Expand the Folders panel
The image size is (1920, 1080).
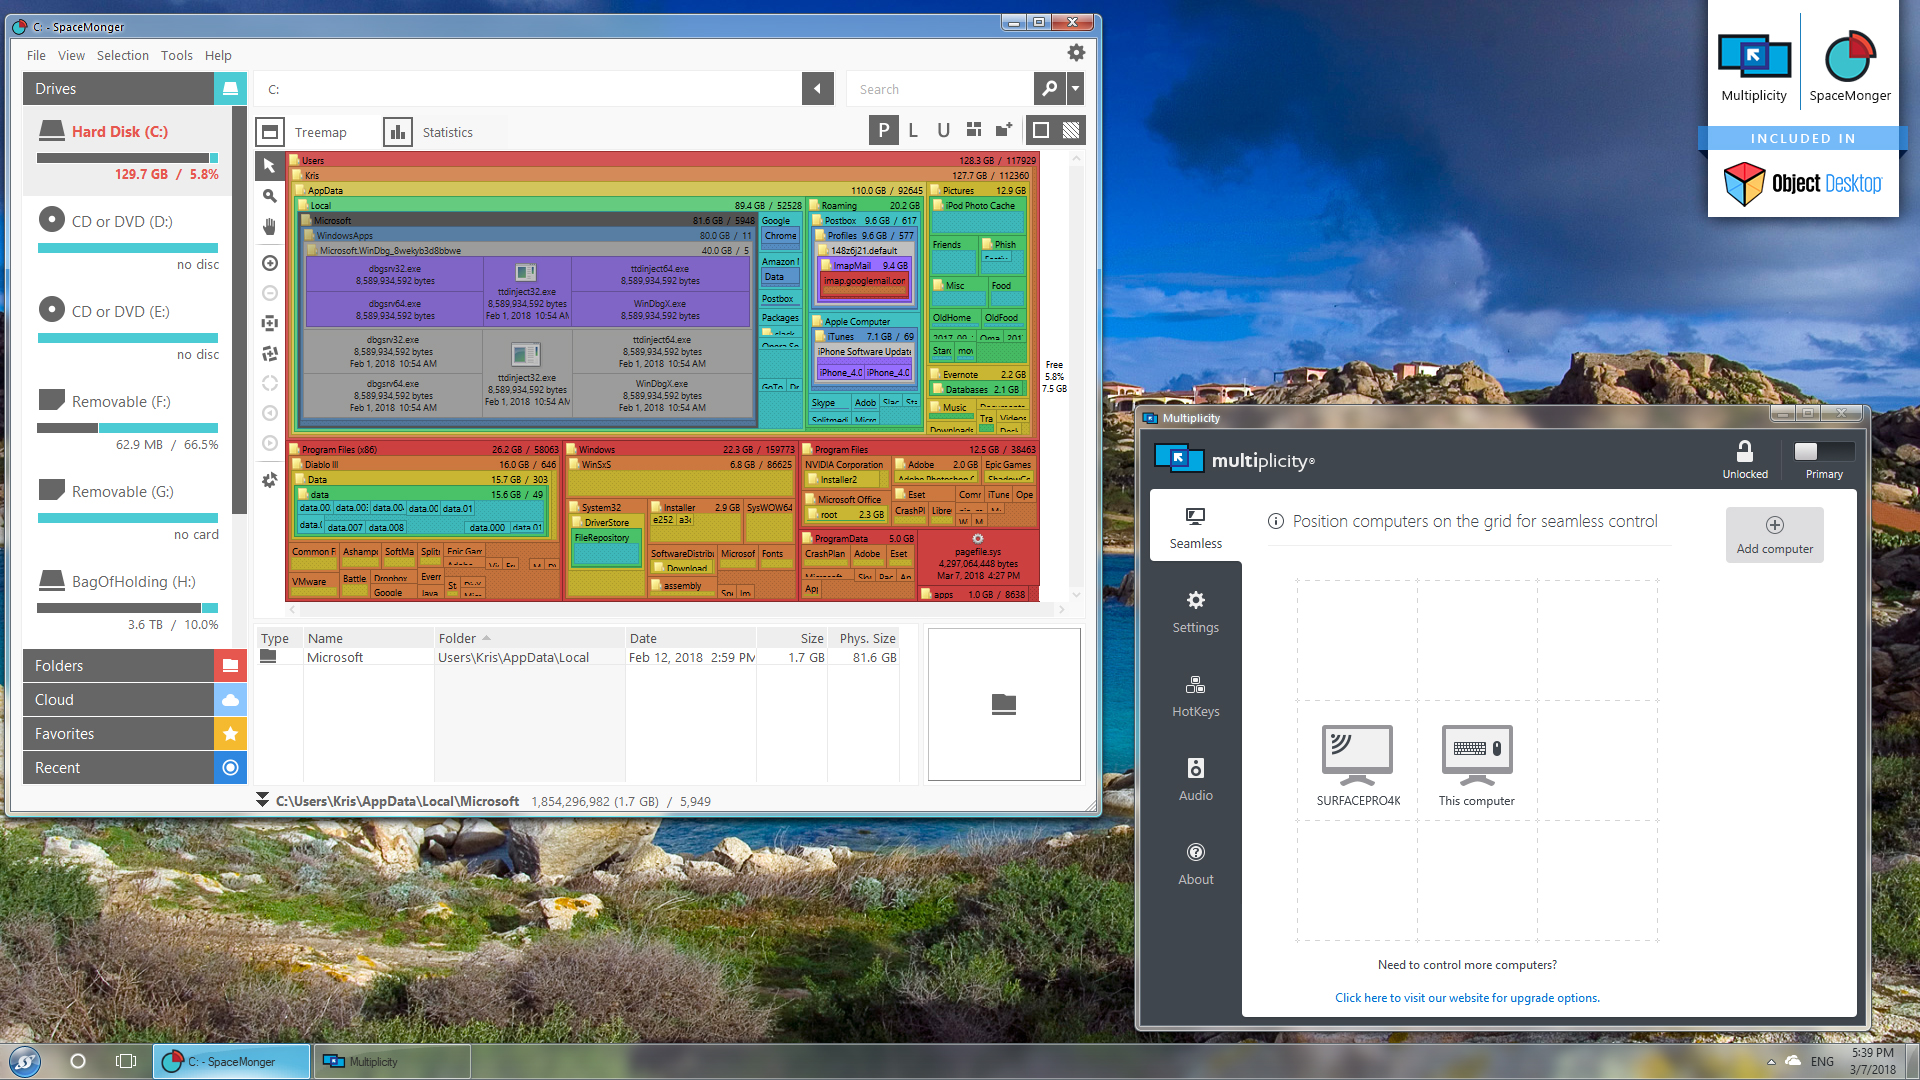coord(135,665)
